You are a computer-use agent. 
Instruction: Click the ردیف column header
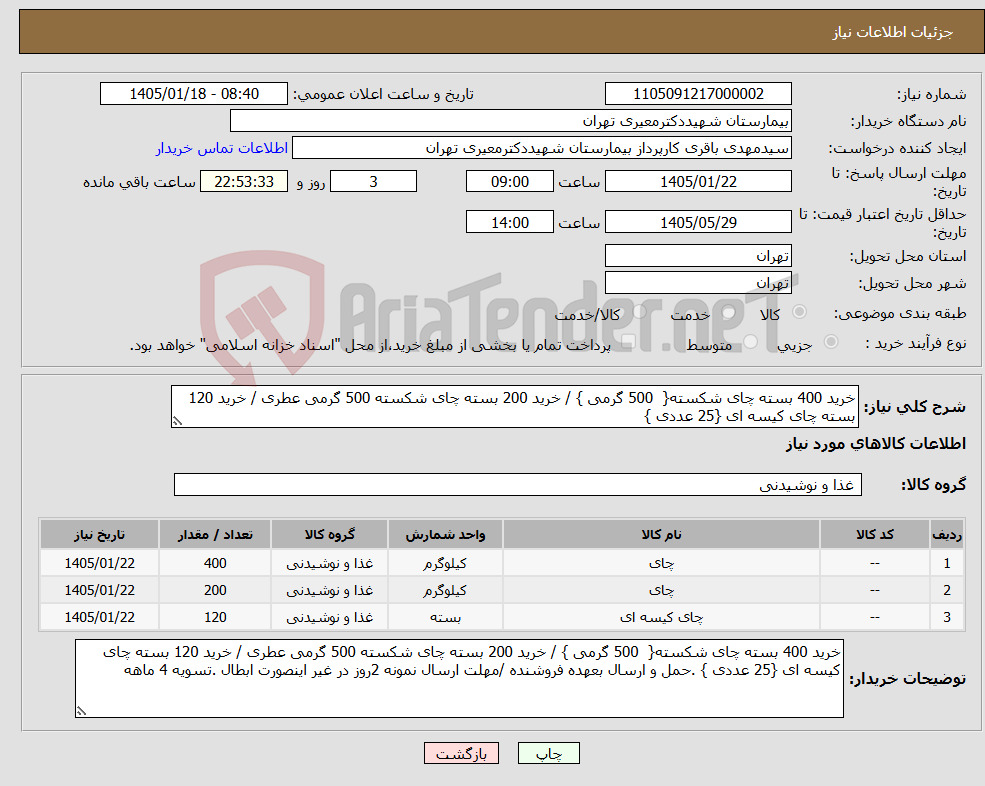[x=947, y=535]
